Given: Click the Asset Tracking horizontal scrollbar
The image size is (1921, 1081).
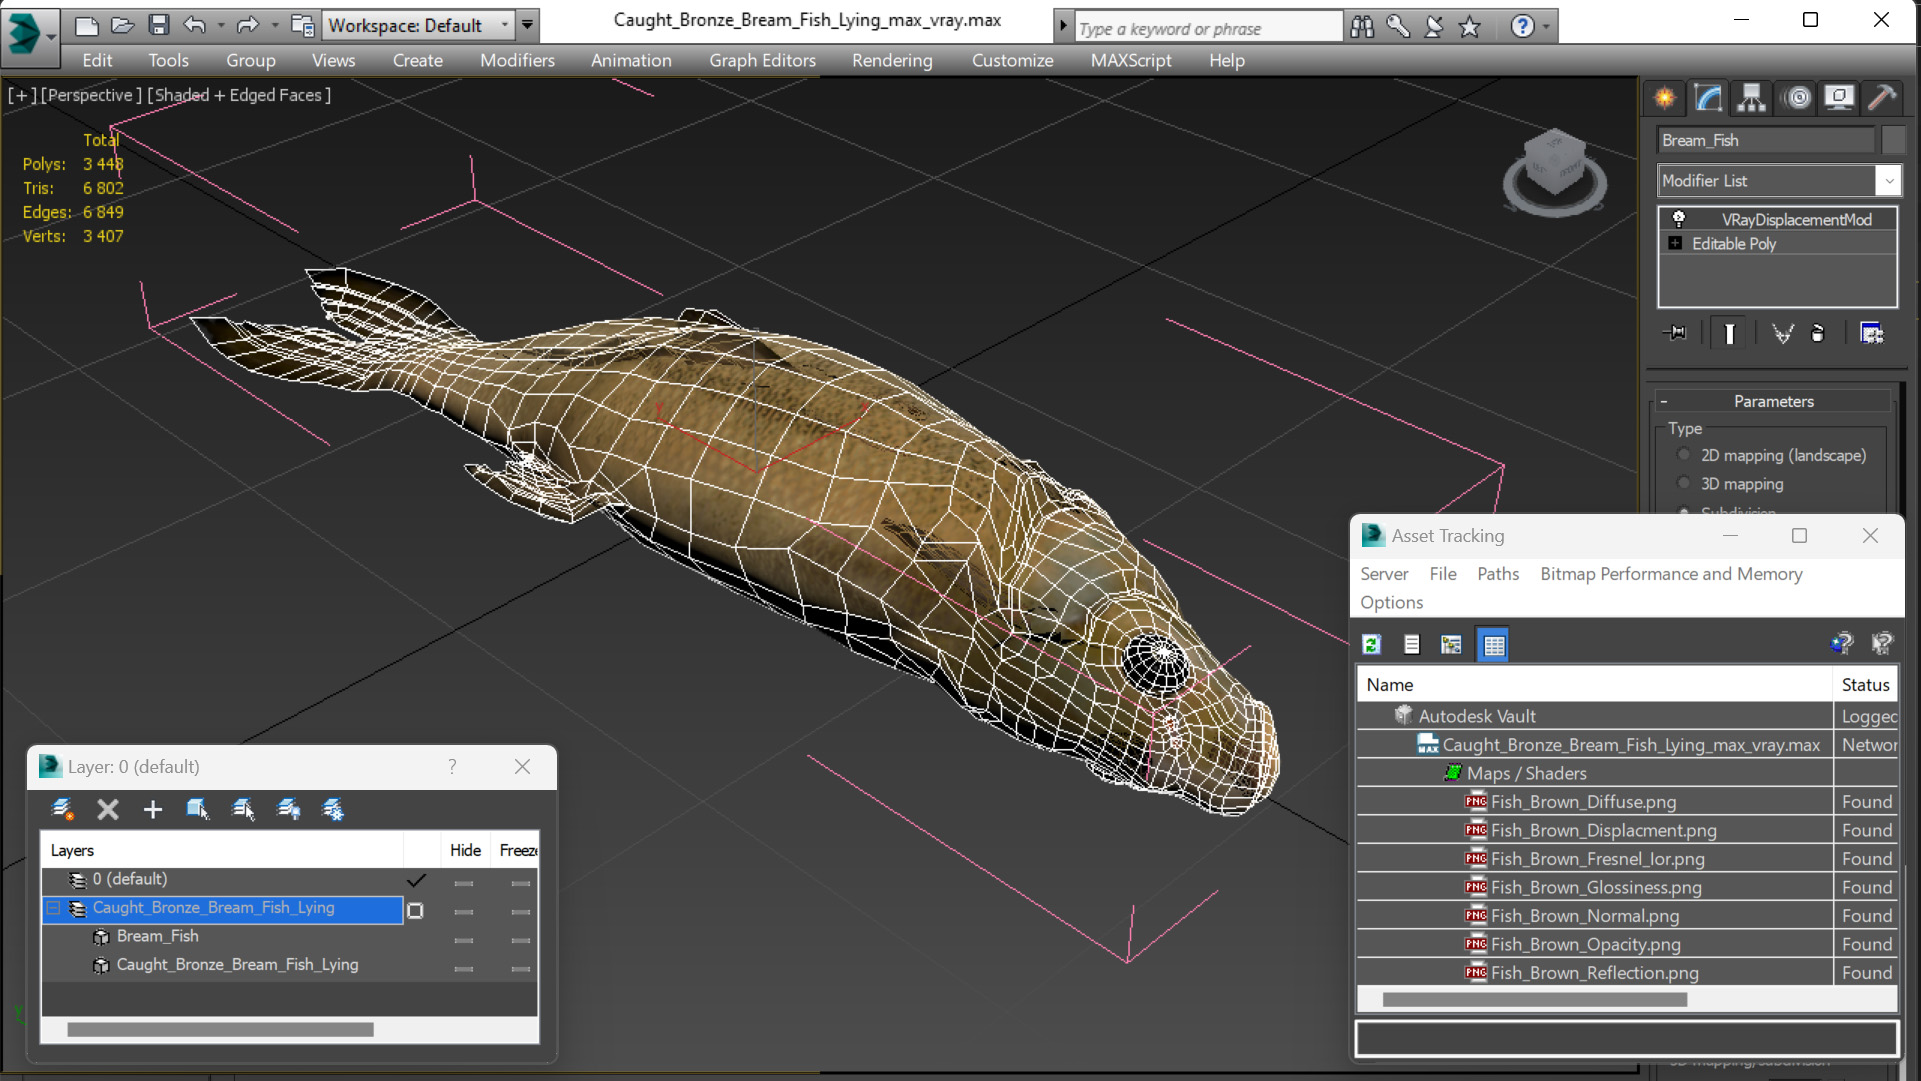Looking at the screenshot, I should (x=1534, y=999).
